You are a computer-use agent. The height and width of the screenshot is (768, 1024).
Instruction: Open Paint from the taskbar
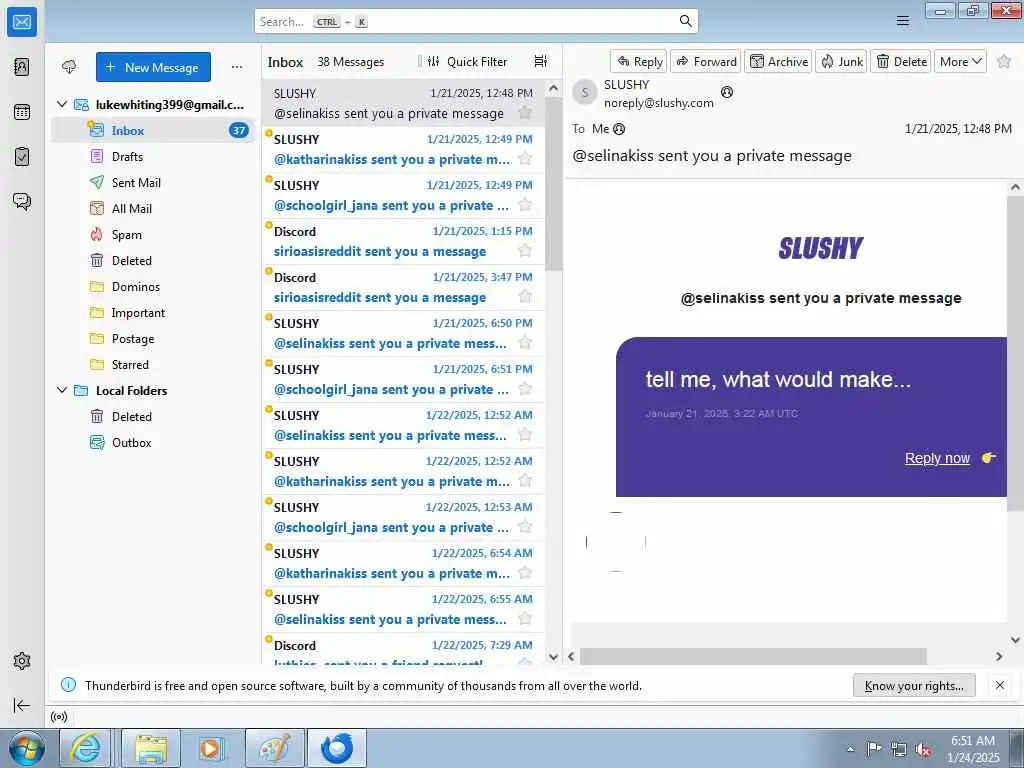274,748
